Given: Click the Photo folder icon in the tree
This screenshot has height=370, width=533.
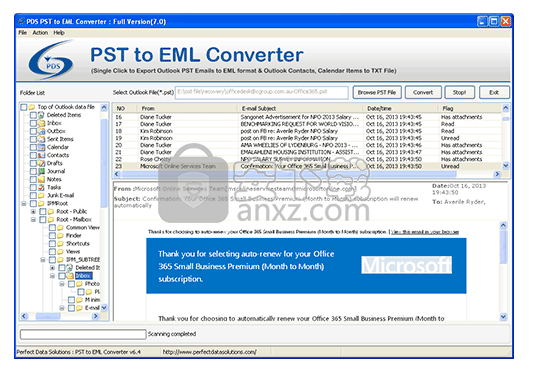Looking at the screenshot, I should point(80,284).
